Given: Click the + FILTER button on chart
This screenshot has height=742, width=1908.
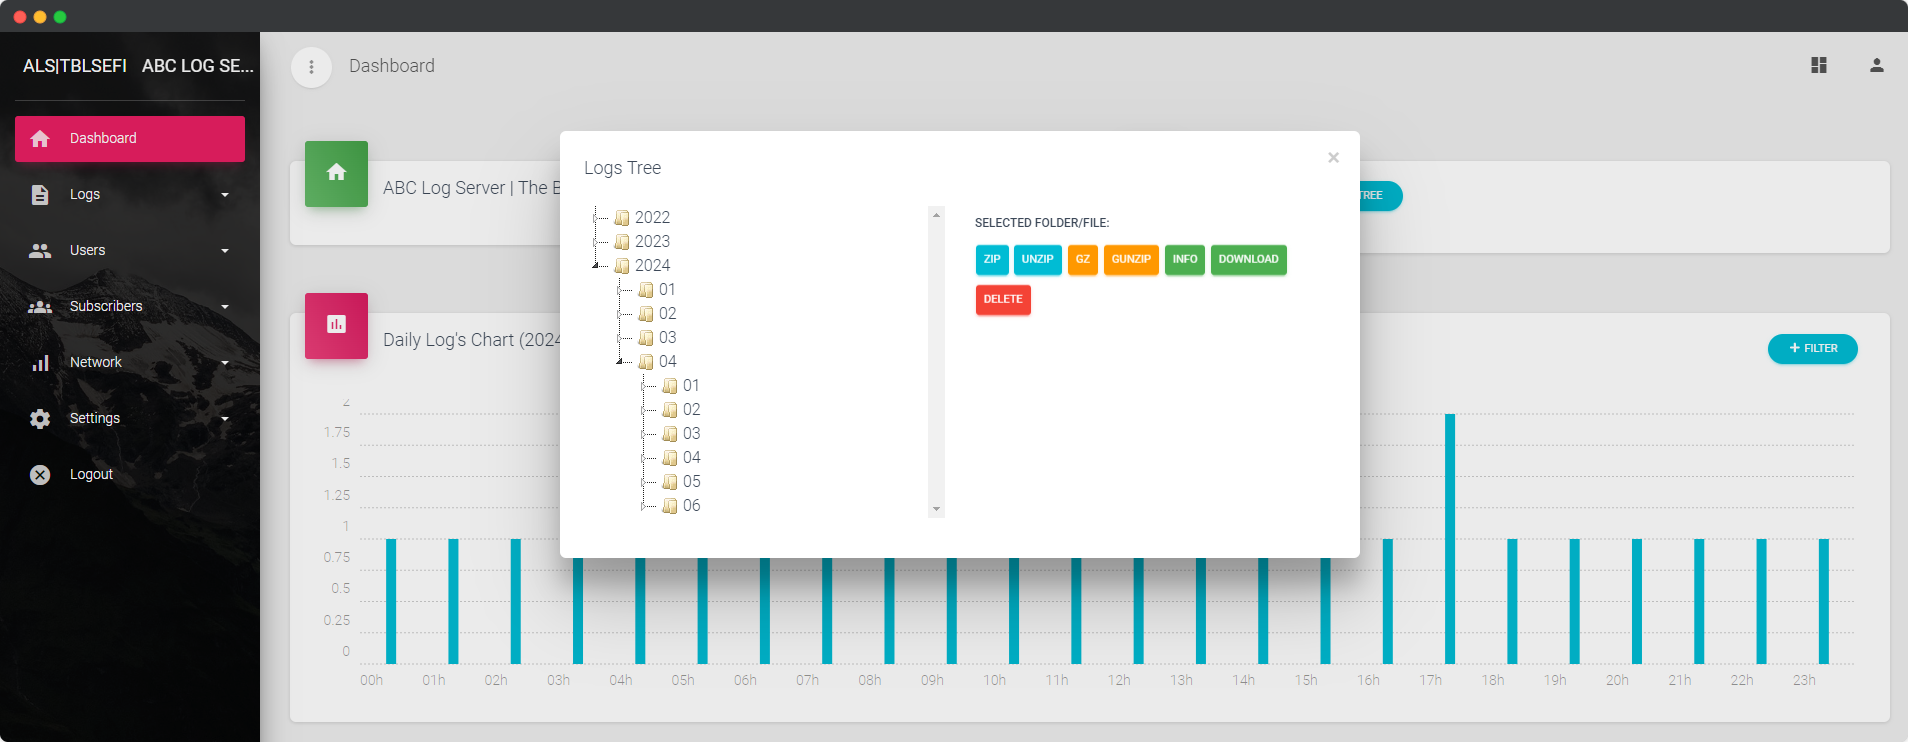Looking at the screenshot, I should point(1813,349).
